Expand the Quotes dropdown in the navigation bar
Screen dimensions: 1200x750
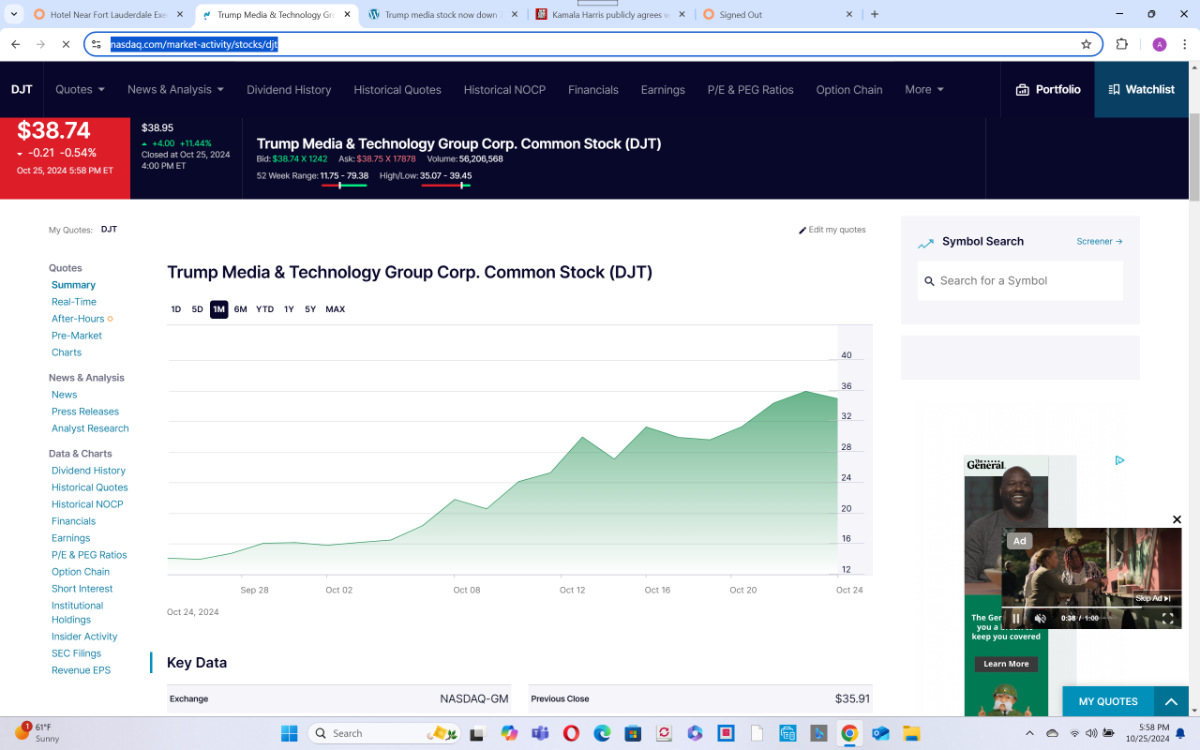click(80, 90)
